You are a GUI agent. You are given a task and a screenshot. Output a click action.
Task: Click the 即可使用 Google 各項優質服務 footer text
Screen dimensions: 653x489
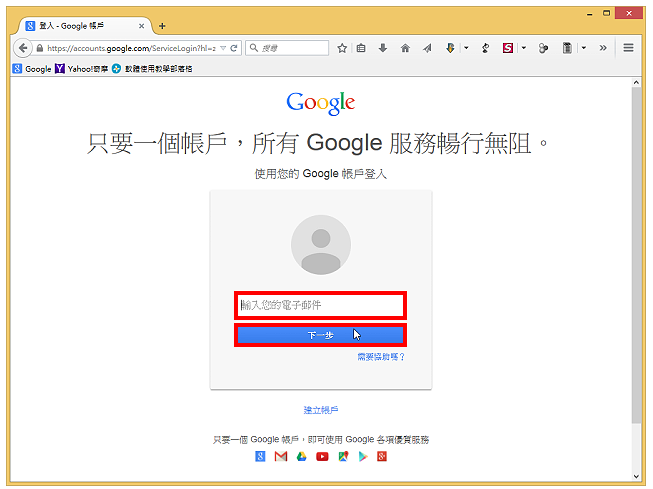[368, 439]
